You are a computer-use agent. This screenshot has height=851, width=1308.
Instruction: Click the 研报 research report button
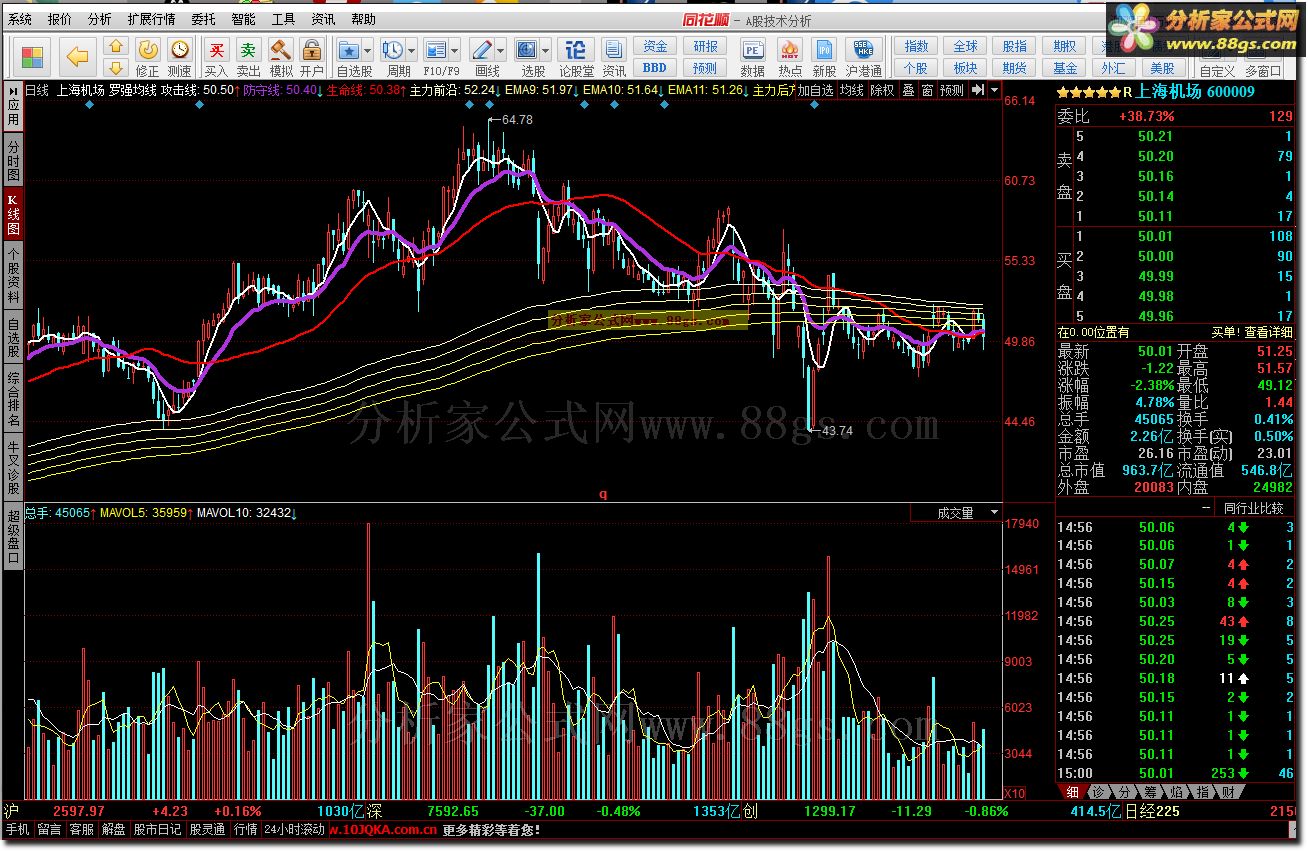coord(705,46)
